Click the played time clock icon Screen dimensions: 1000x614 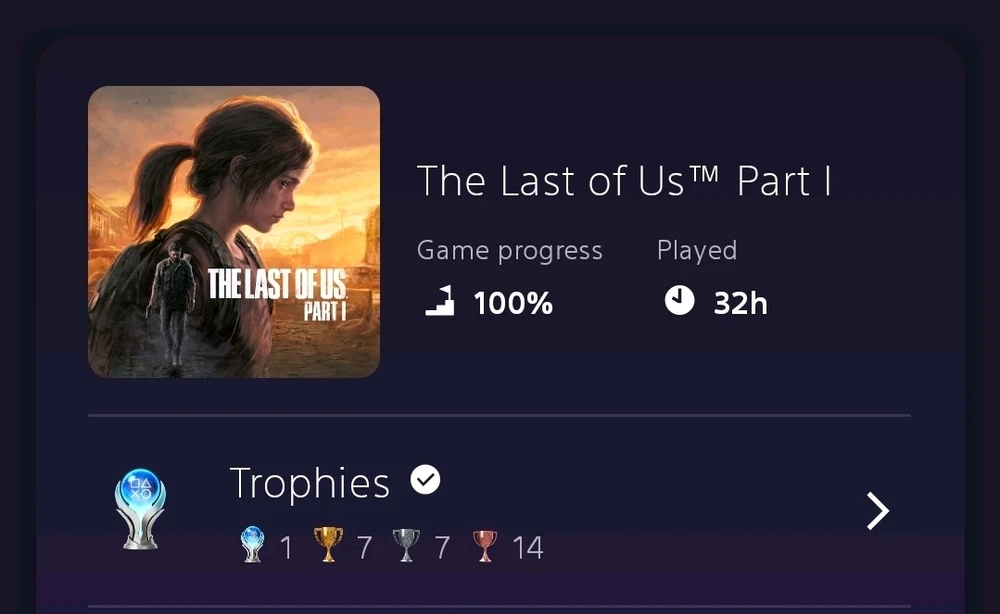click(679, 300)
